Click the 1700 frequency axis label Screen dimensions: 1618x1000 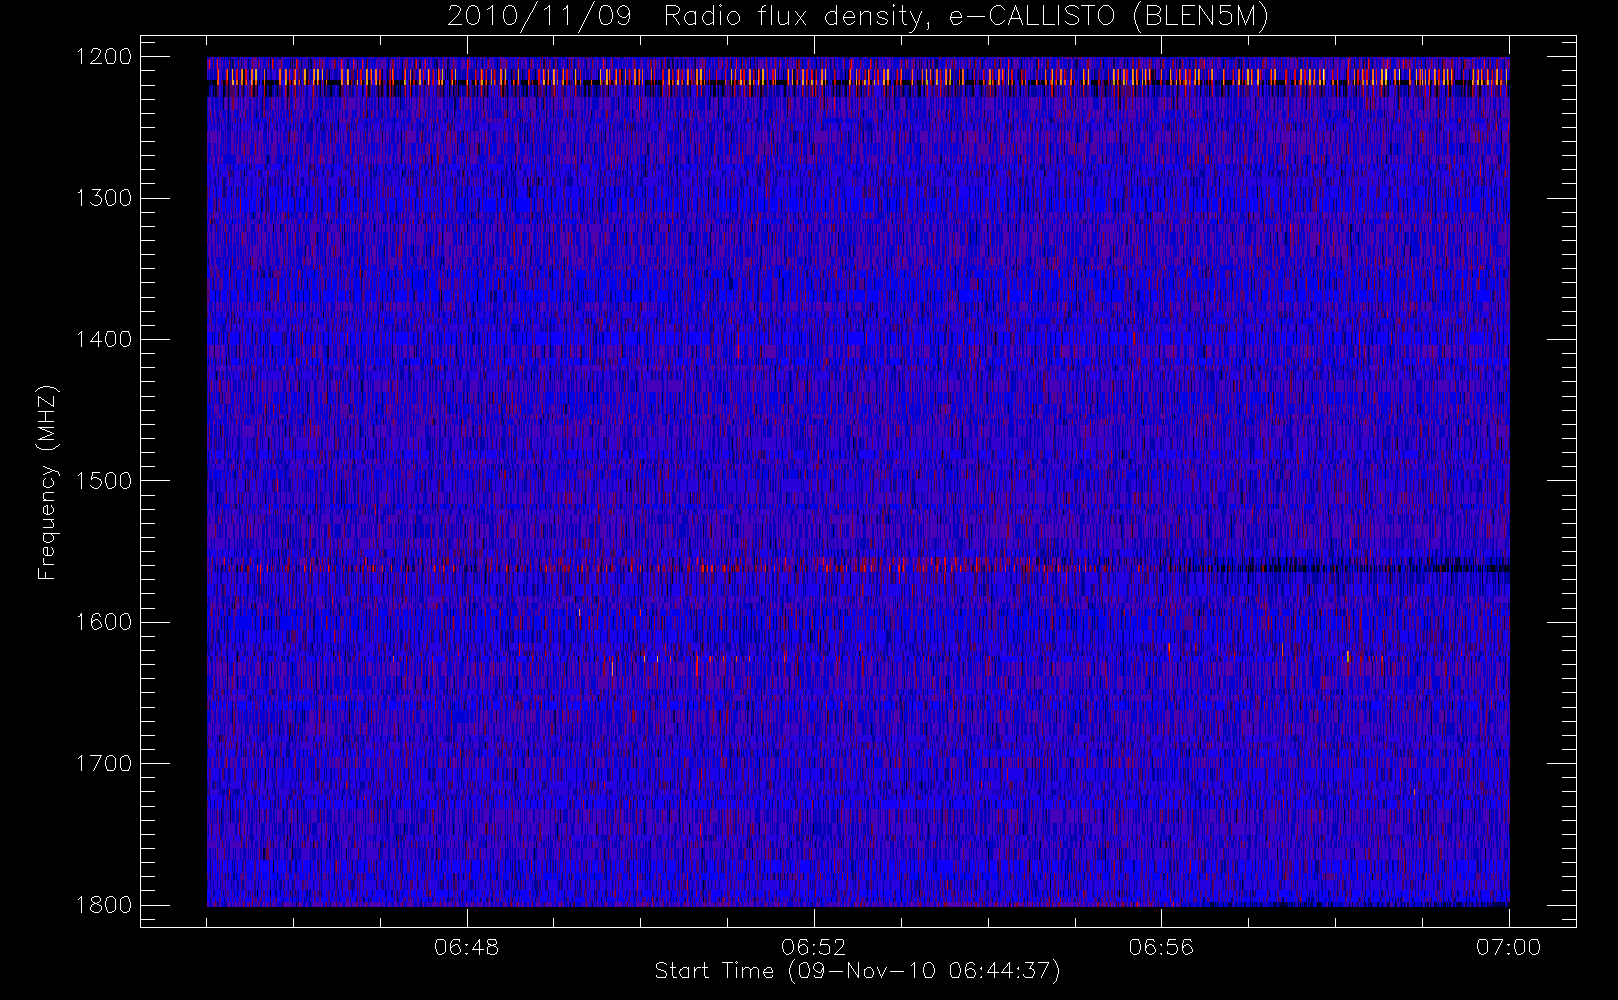(x=104, y=763)
